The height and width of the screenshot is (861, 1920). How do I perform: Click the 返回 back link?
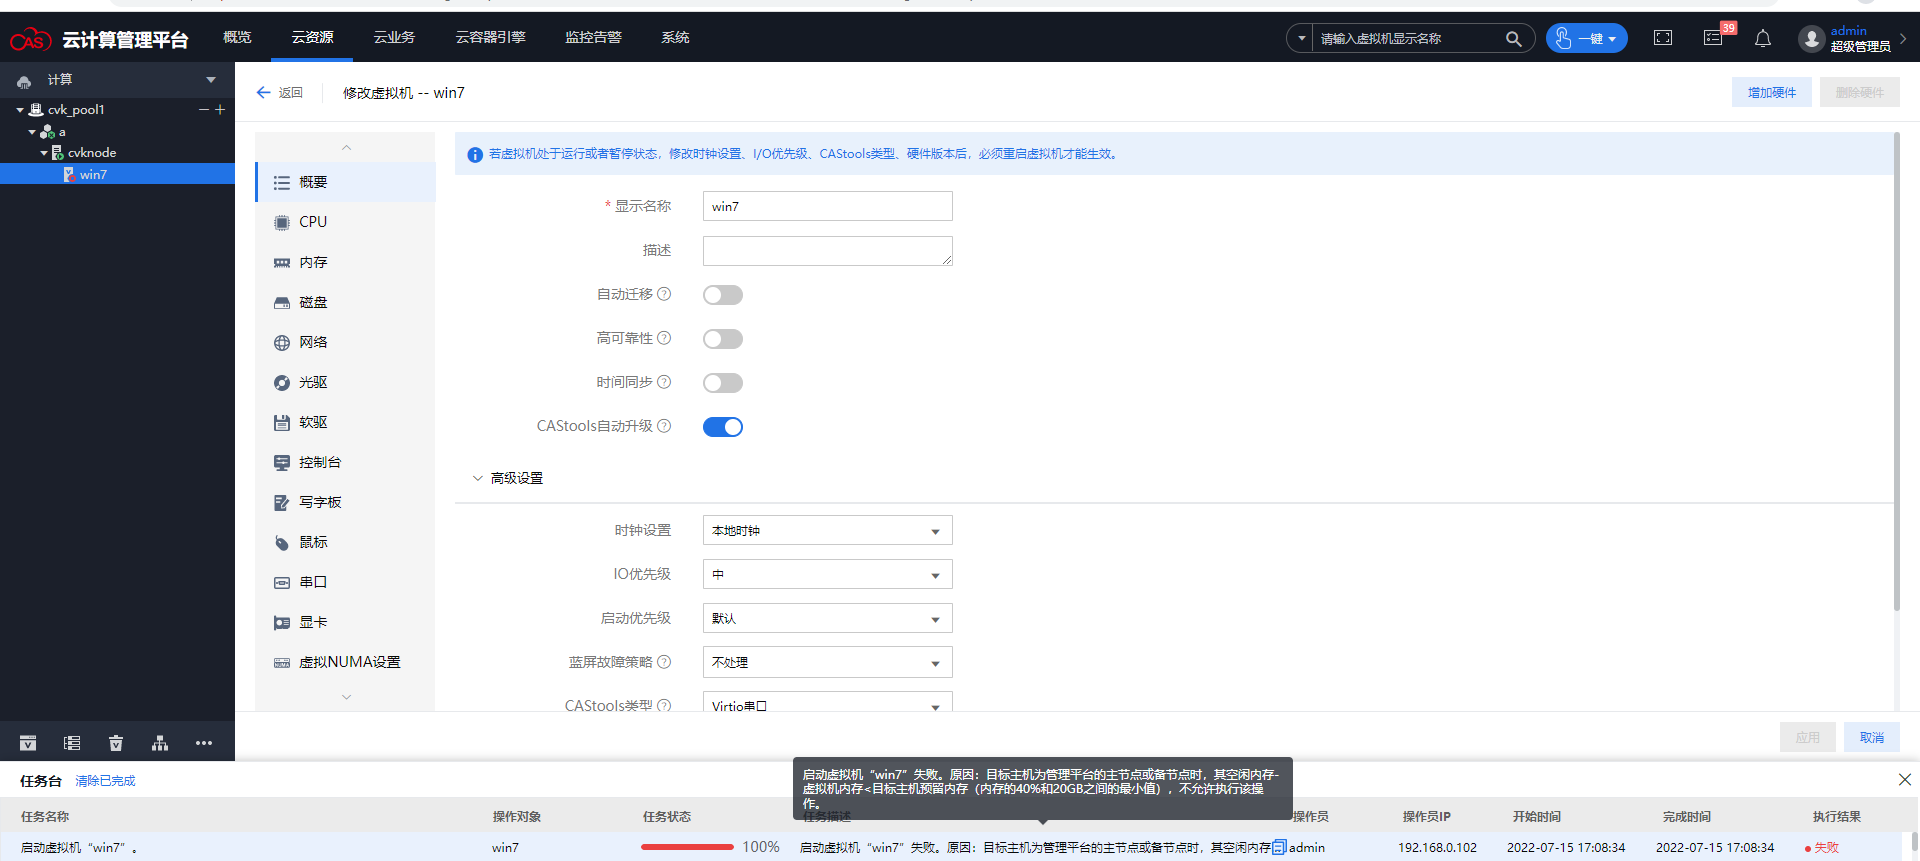coord(280,92)
